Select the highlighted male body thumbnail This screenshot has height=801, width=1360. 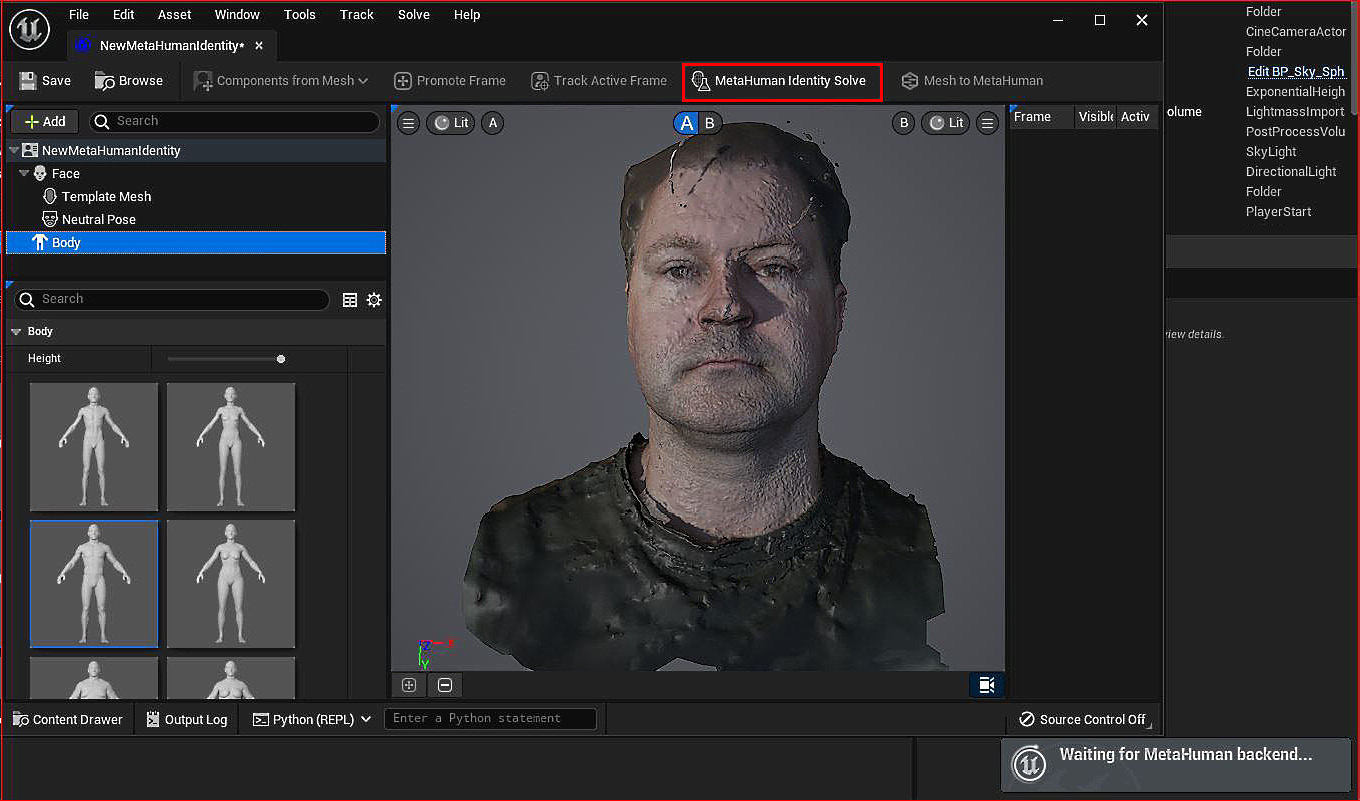pos(94,584)
